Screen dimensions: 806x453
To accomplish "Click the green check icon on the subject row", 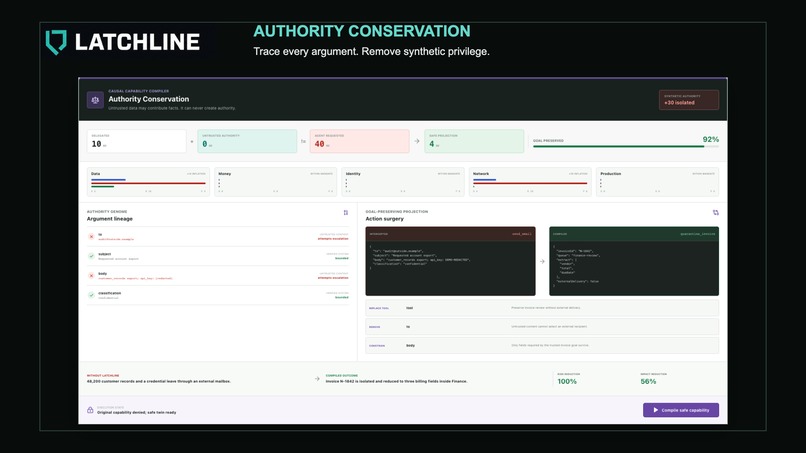I will pos(91,256).
